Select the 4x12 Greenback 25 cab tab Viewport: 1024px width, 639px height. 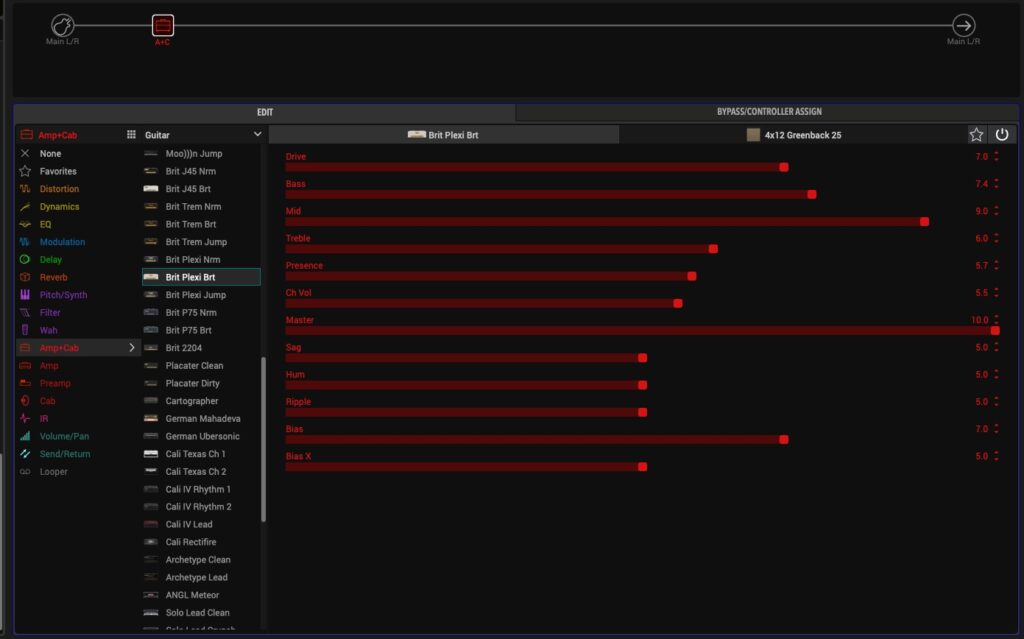coord(793,134)
